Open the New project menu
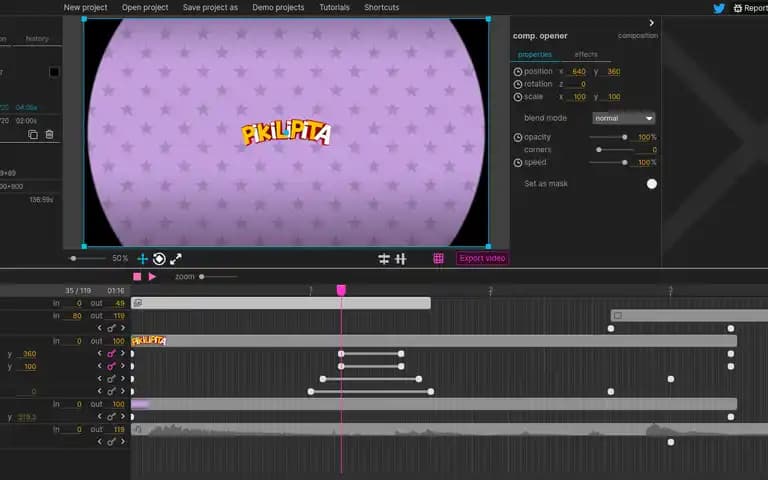 (x=85, y=7)
